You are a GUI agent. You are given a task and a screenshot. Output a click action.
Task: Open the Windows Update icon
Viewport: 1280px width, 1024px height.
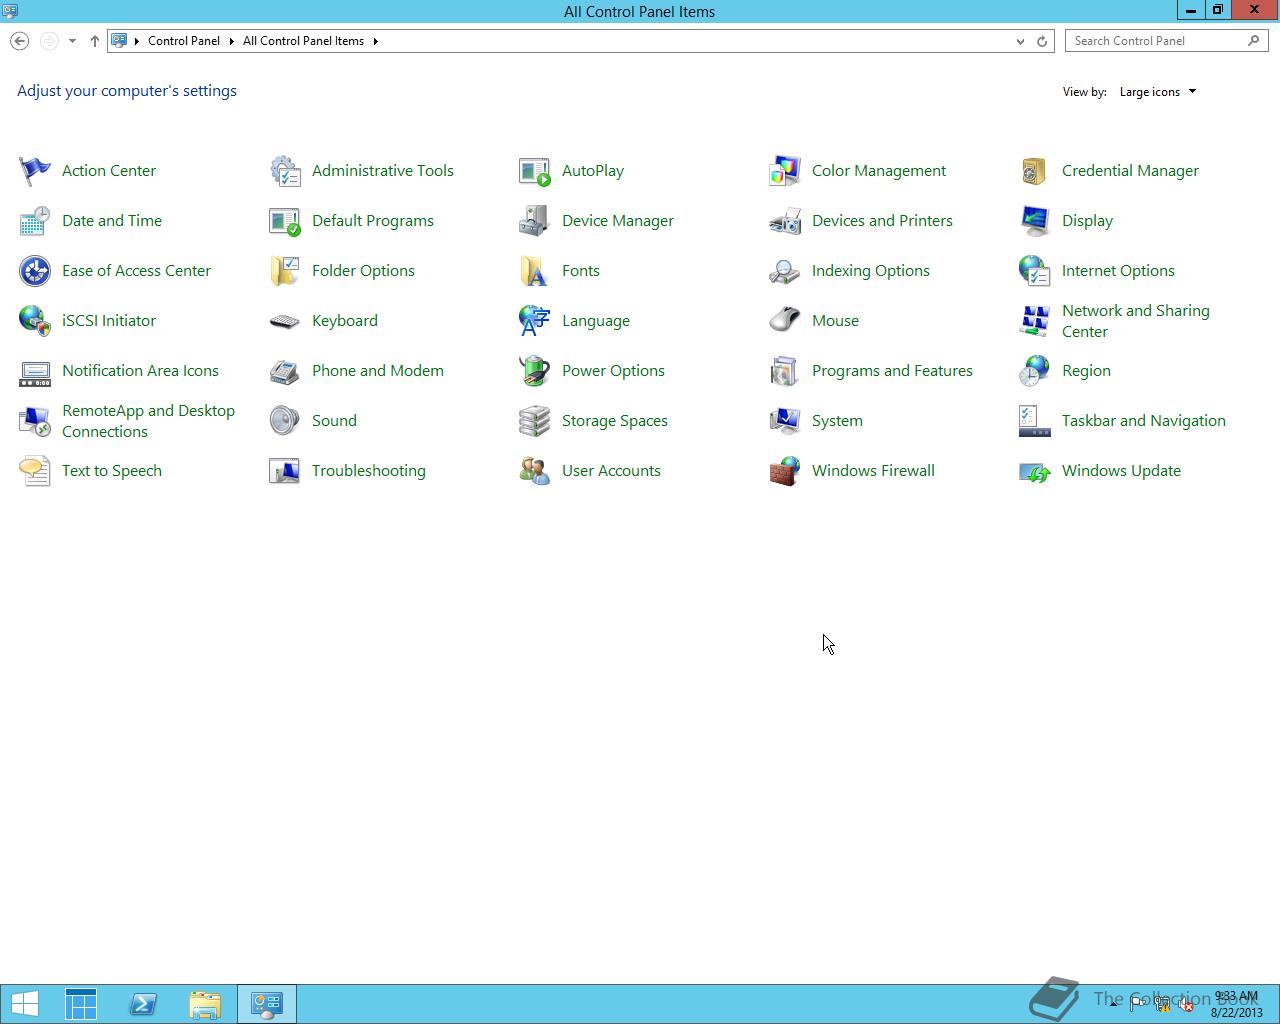(x=1035, y=471)
